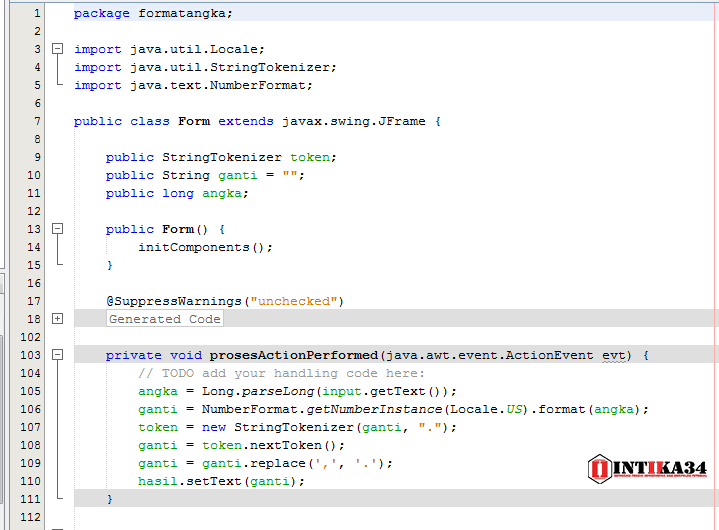Click the angka field declaration on line 11

coord(177,193)
